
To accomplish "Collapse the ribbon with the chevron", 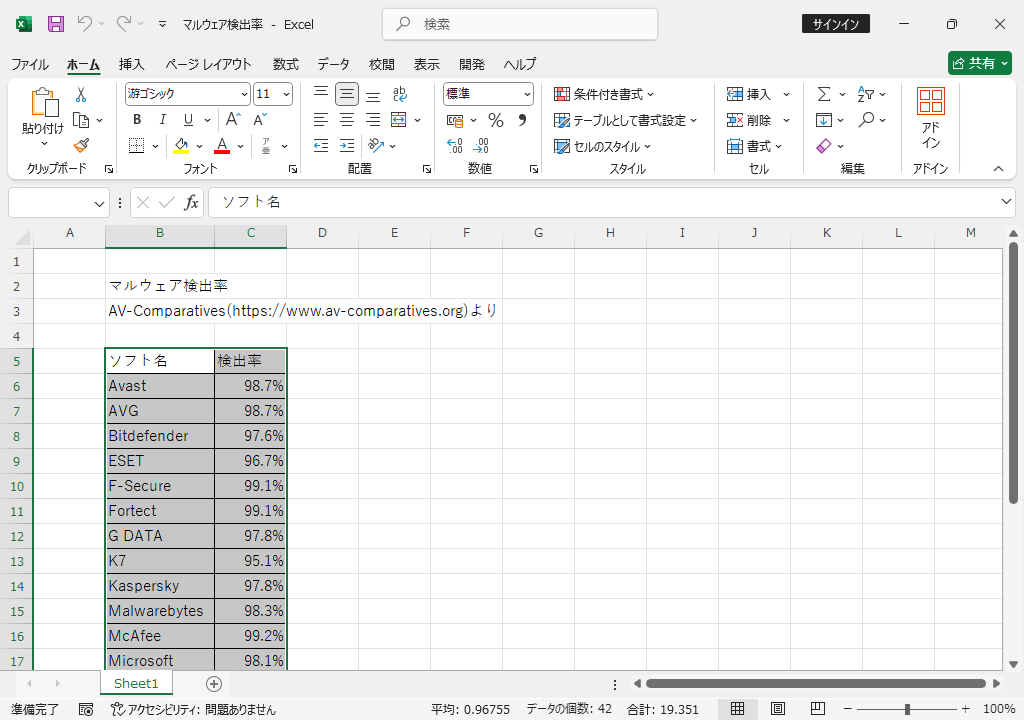I will [999, 169].
